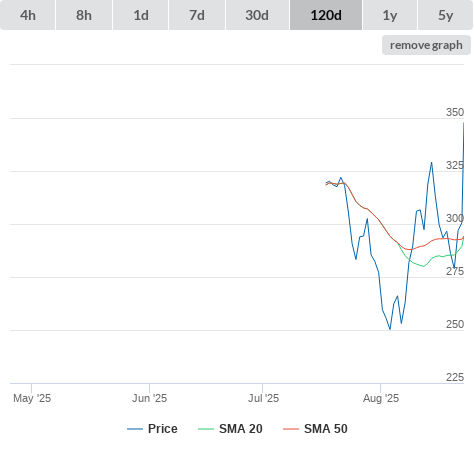The width and height of the screenshot is (474, 455).
Task: Click the 350 price axis label
Action: pyautogui.click(x=455, y=112)
